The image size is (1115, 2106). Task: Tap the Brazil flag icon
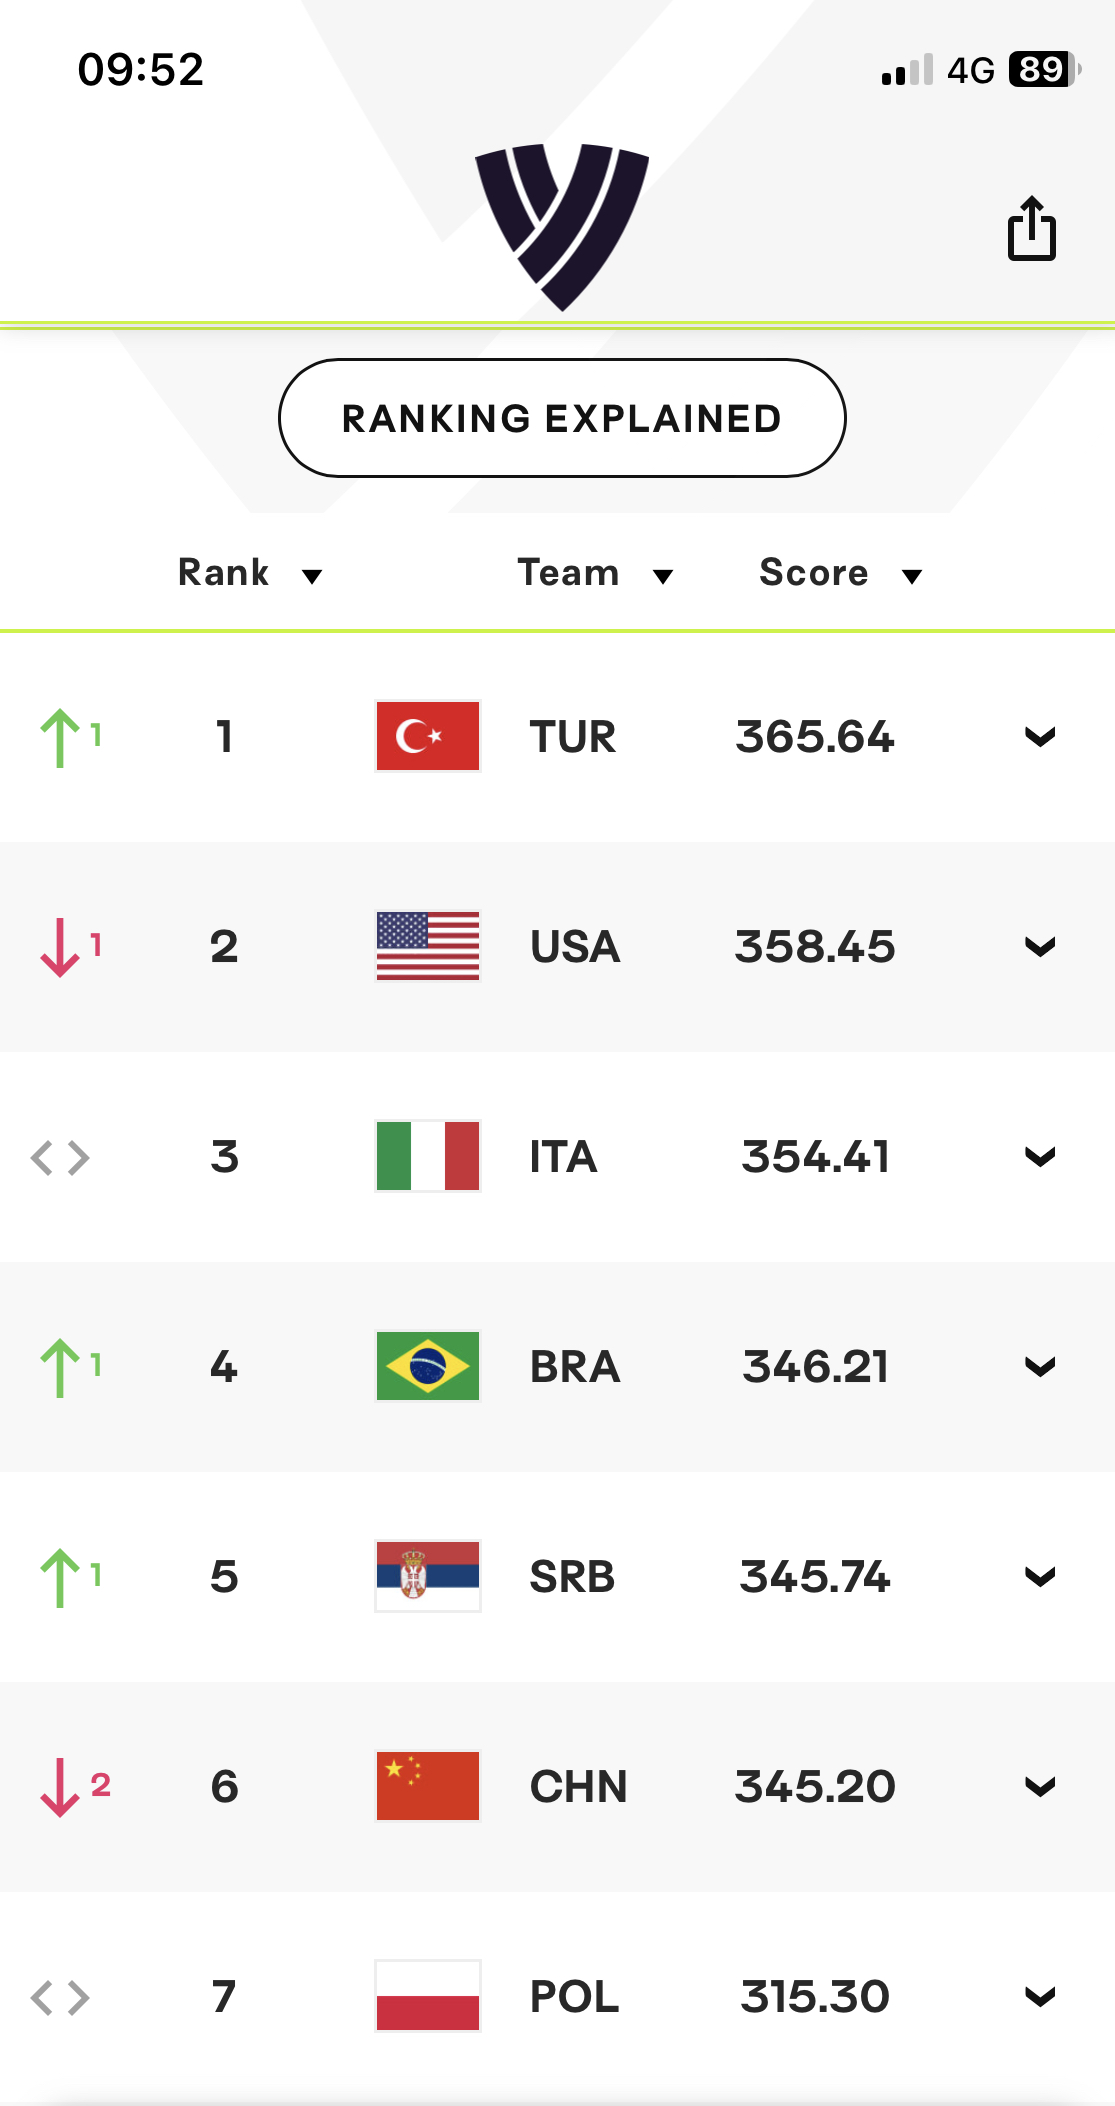[x=428, y=1366]
